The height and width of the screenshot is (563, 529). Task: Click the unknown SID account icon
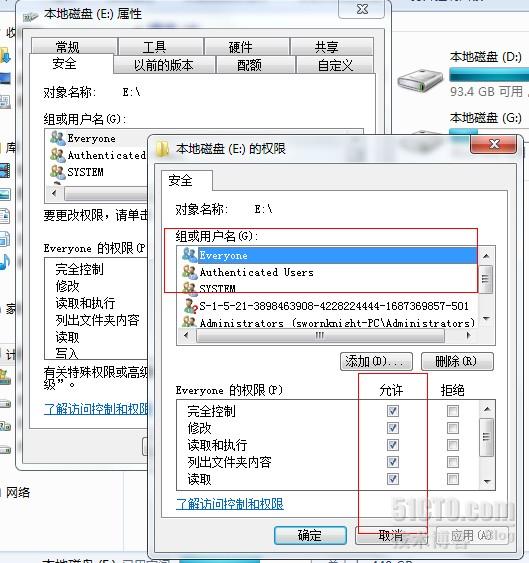click(x=190, y=306)
